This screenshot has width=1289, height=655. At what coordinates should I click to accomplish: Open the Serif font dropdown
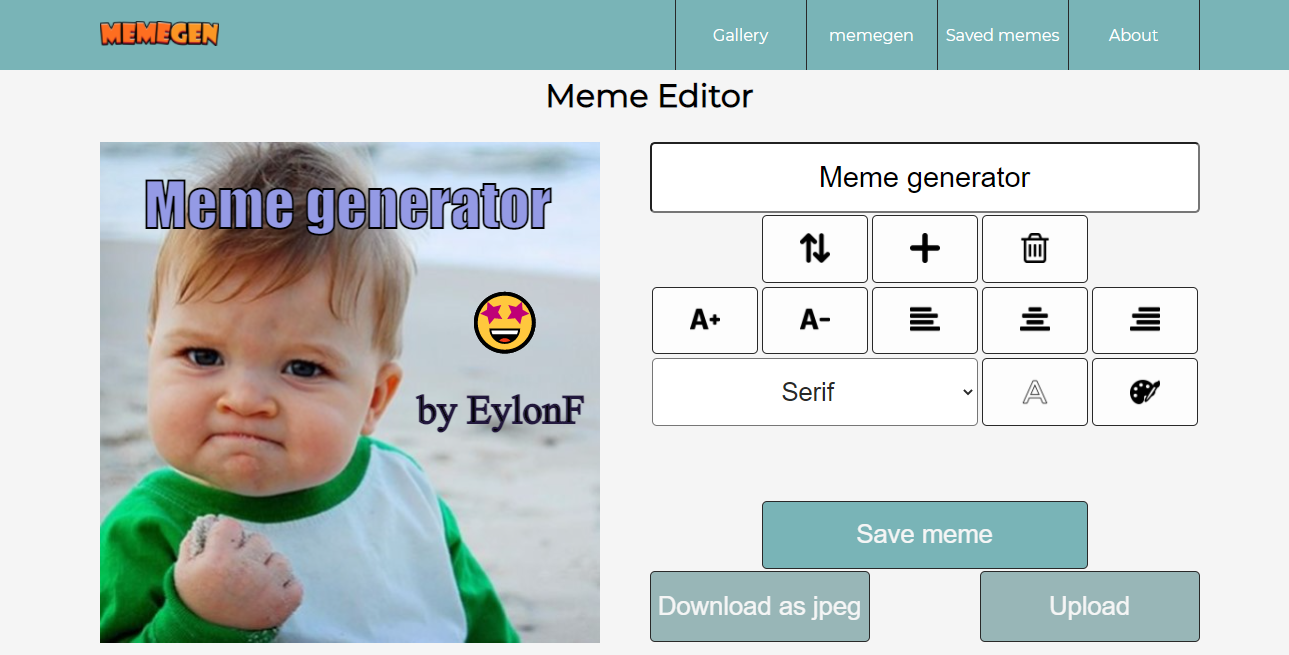point(815,392)
